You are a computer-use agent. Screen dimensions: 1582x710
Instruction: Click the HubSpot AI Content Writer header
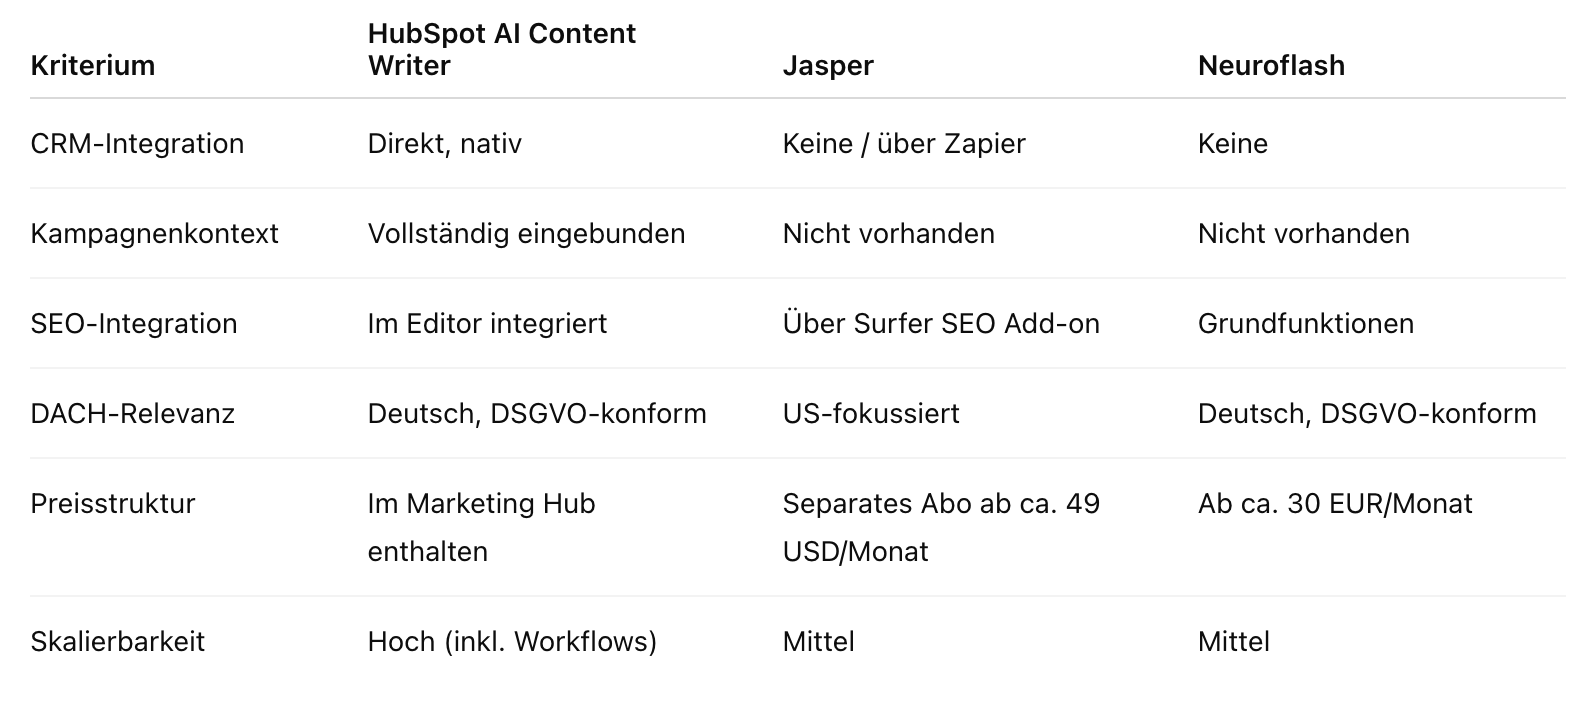click(501, 49)
